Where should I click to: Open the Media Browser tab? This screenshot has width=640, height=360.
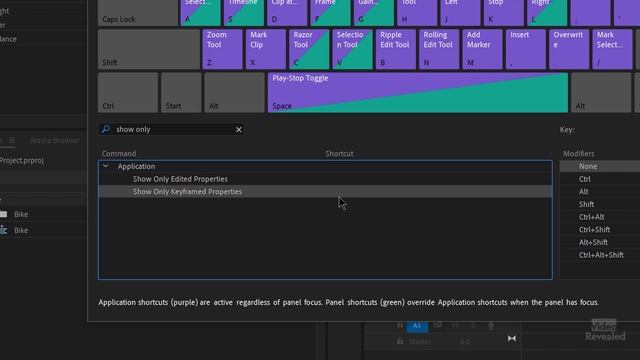[55, 140]
